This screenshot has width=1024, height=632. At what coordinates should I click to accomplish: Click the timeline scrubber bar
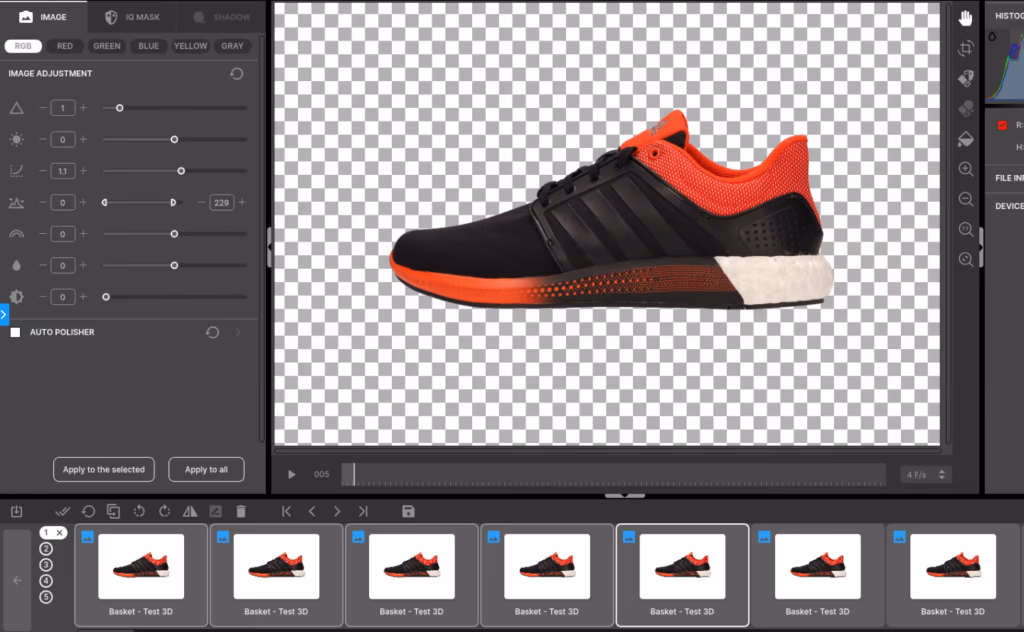pyautogui.click(x=613, y=475)
